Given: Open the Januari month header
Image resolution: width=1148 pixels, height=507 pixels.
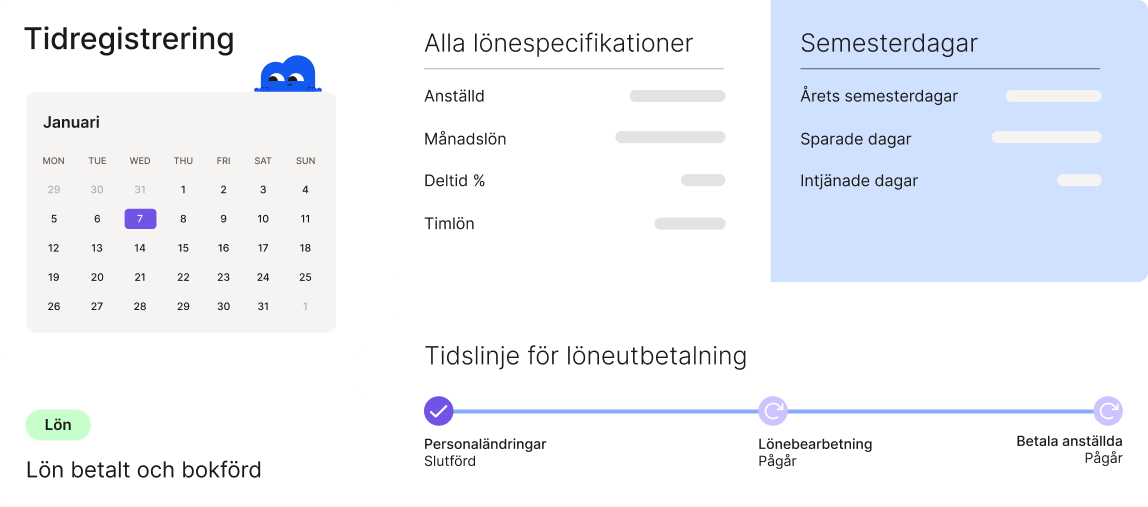Looking at the screenshot, I should point(71,122).
